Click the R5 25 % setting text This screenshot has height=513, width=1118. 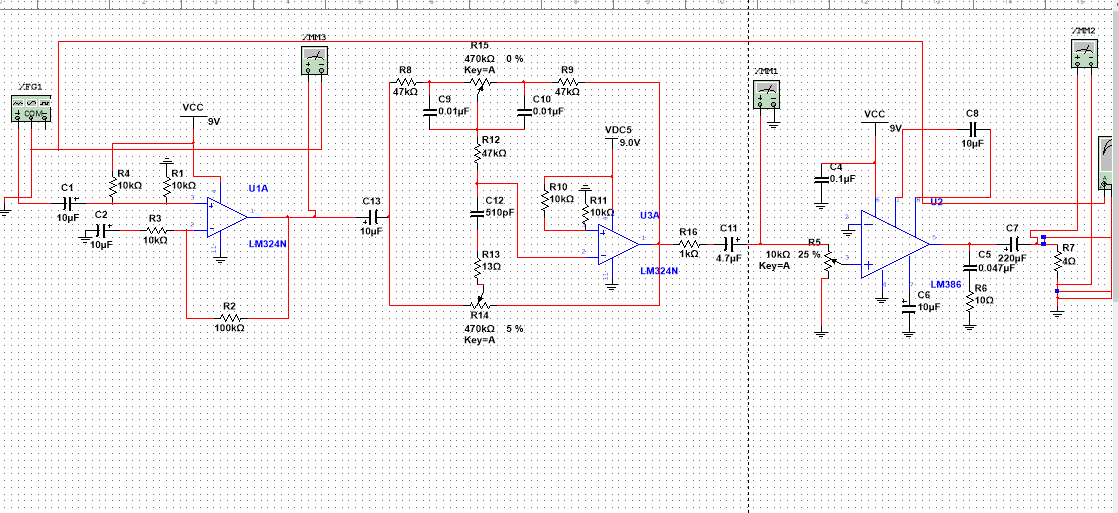tap(809, 255)
